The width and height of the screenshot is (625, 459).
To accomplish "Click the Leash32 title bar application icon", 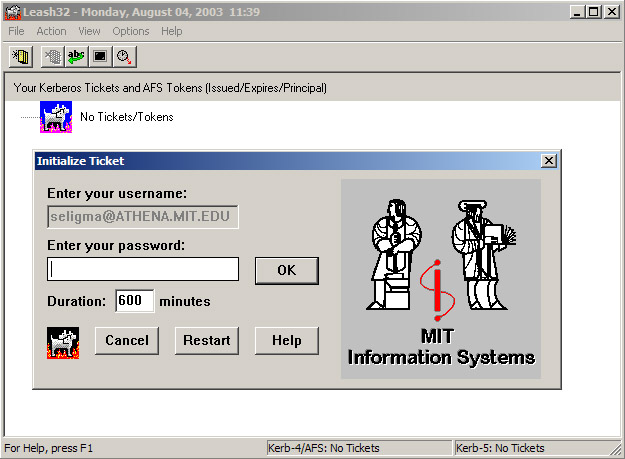I will (11, 11).
